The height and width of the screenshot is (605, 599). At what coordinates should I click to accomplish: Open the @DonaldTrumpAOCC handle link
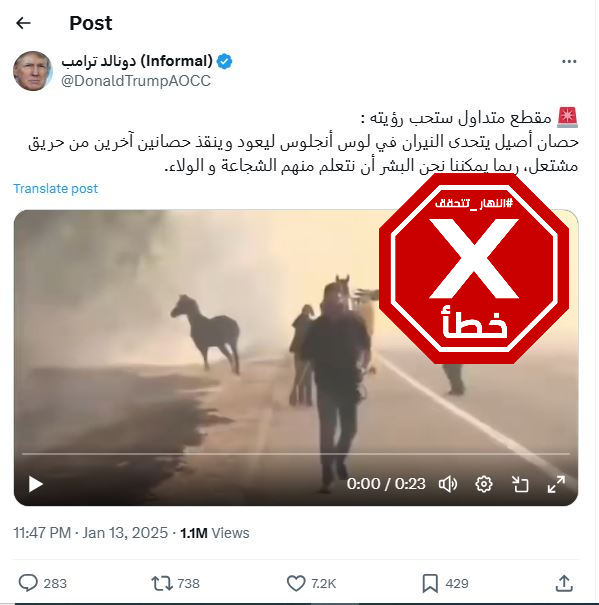tap(136, 81)
